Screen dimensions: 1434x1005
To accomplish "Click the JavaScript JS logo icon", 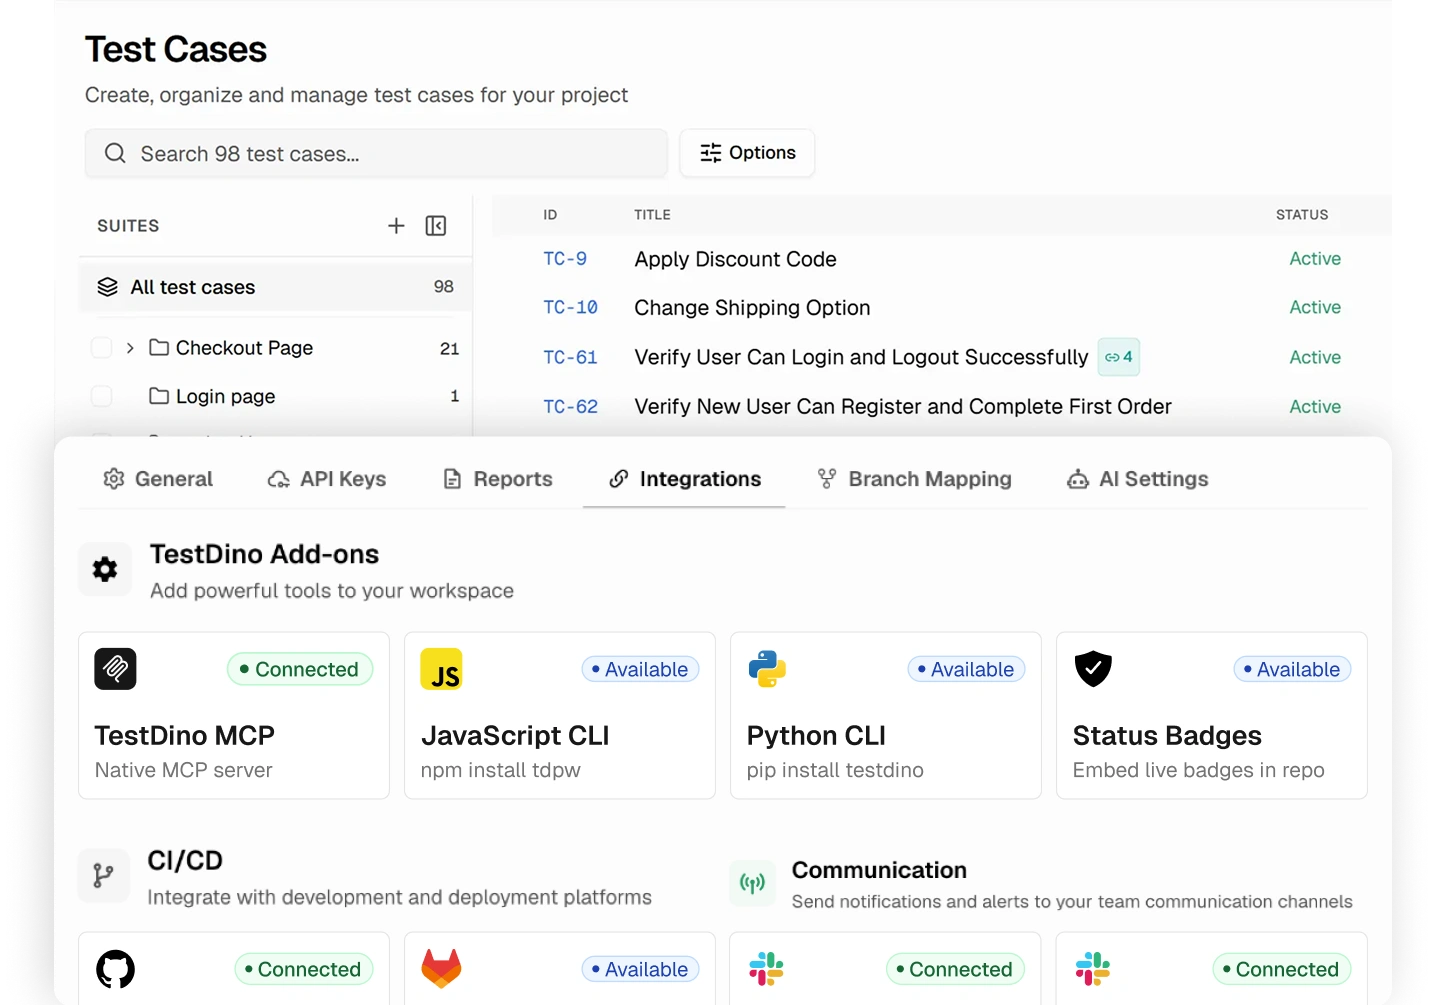I will click(441, 669).
